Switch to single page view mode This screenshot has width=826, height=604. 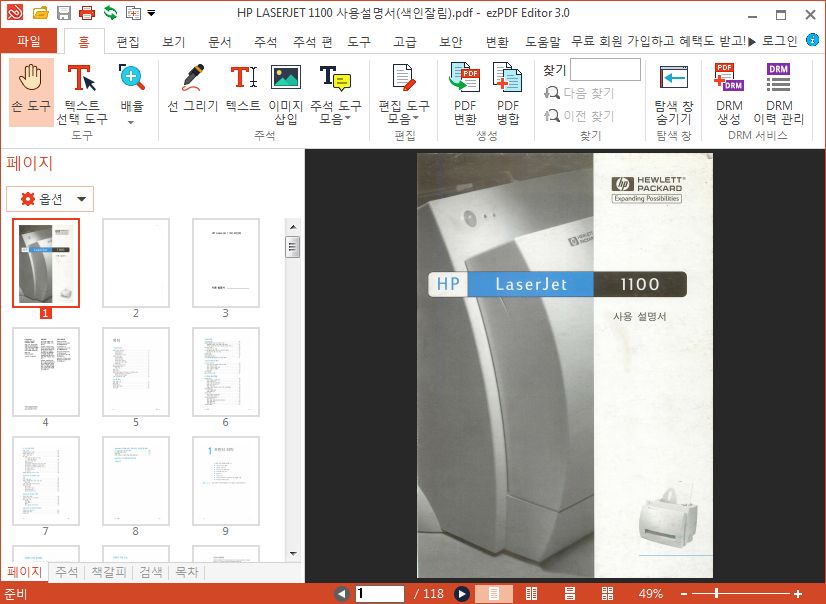(494, 594)
